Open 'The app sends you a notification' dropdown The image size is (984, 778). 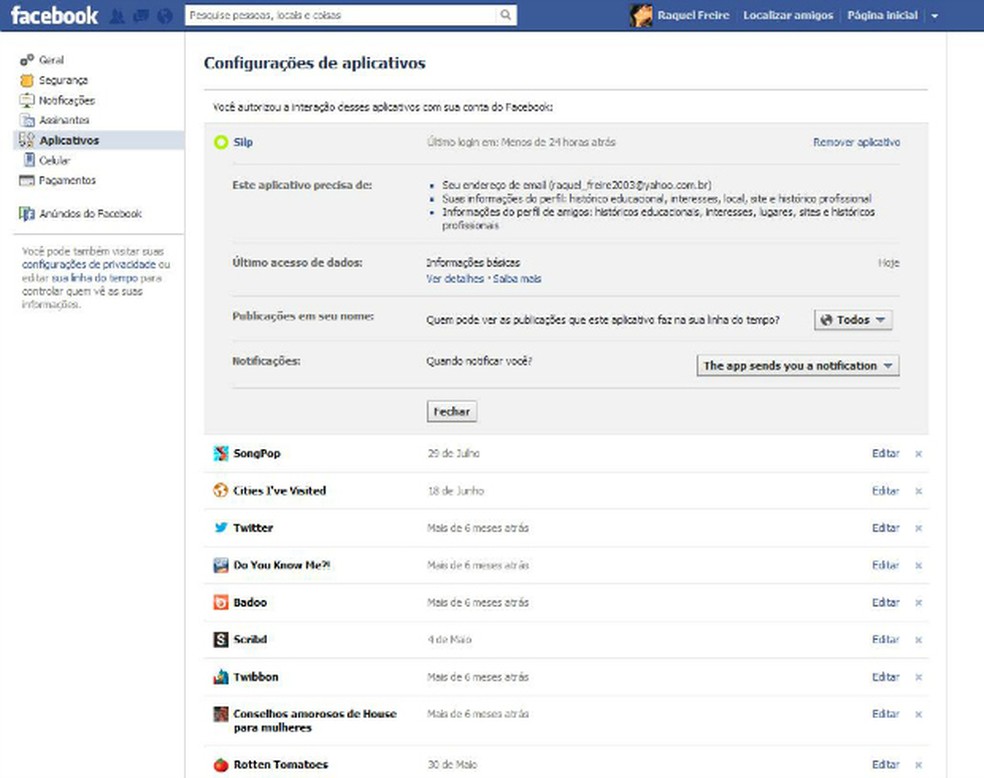tap(798, 366)
